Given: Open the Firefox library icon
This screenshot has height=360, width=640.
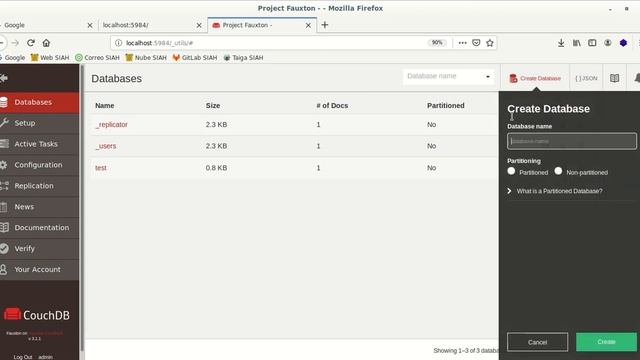Looking at the screenshot, I should (577, 43).
